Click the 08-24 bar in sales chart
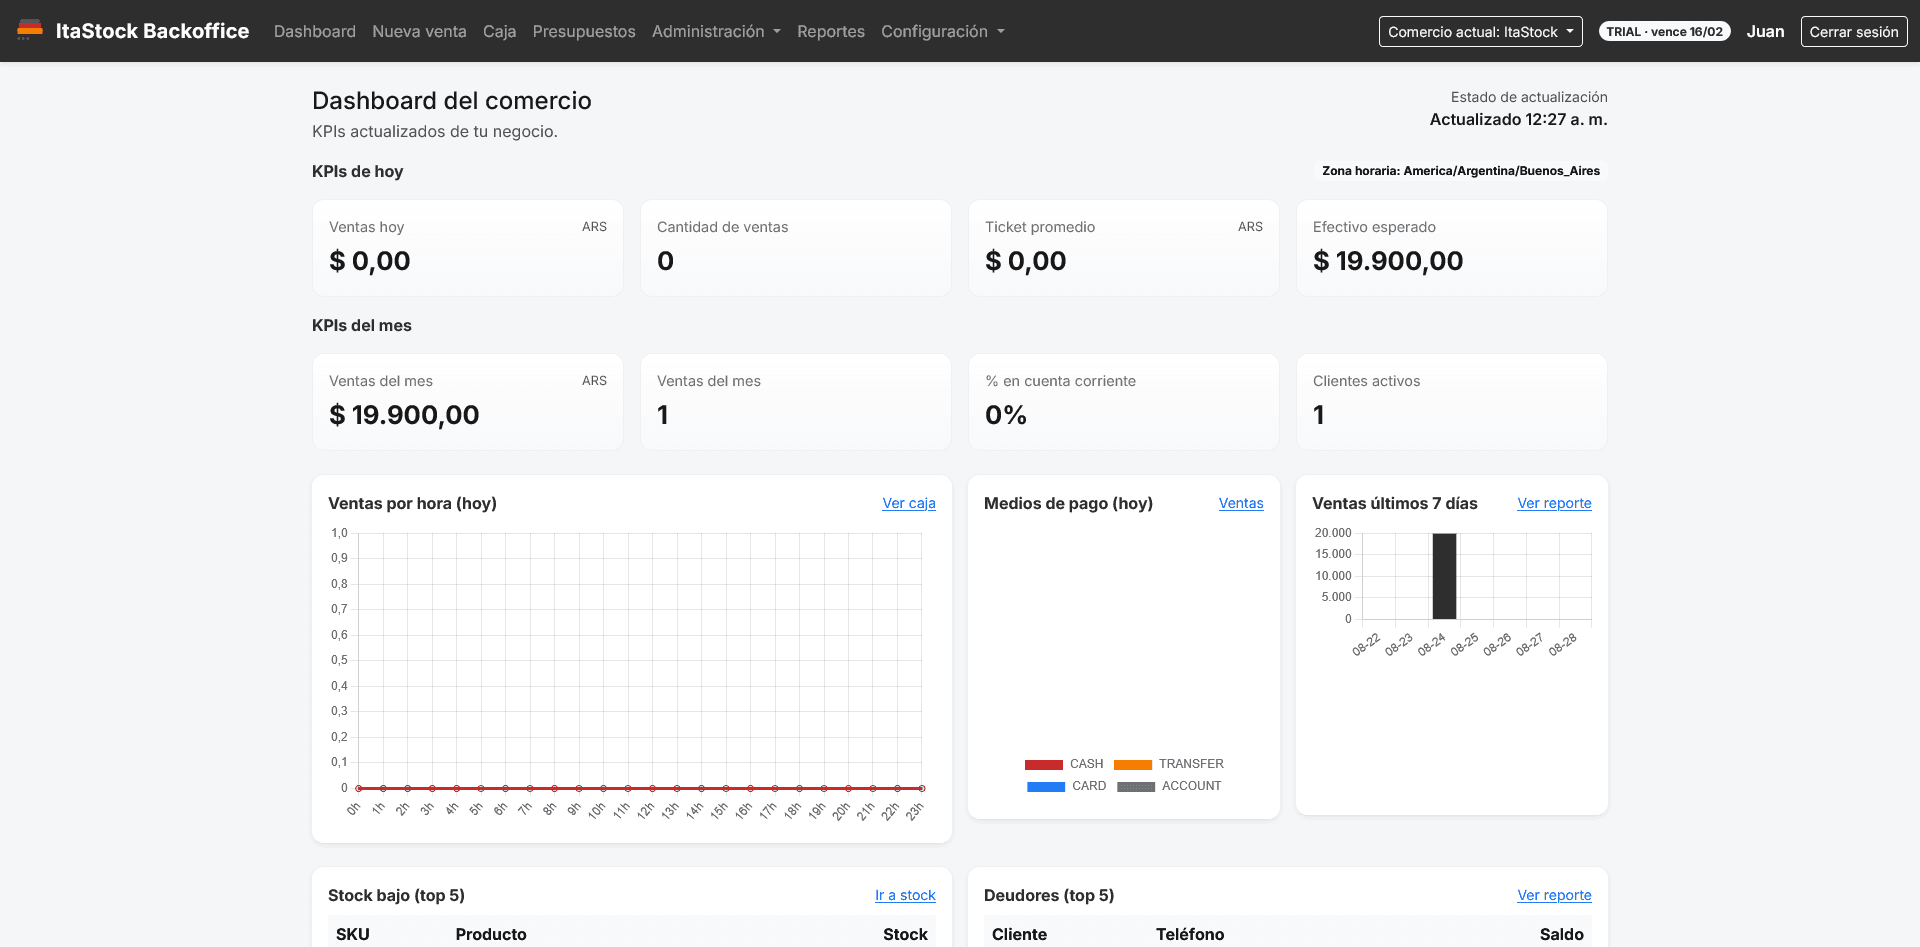The height and width of the screenshot is (947, 1920). (1444, 576)
